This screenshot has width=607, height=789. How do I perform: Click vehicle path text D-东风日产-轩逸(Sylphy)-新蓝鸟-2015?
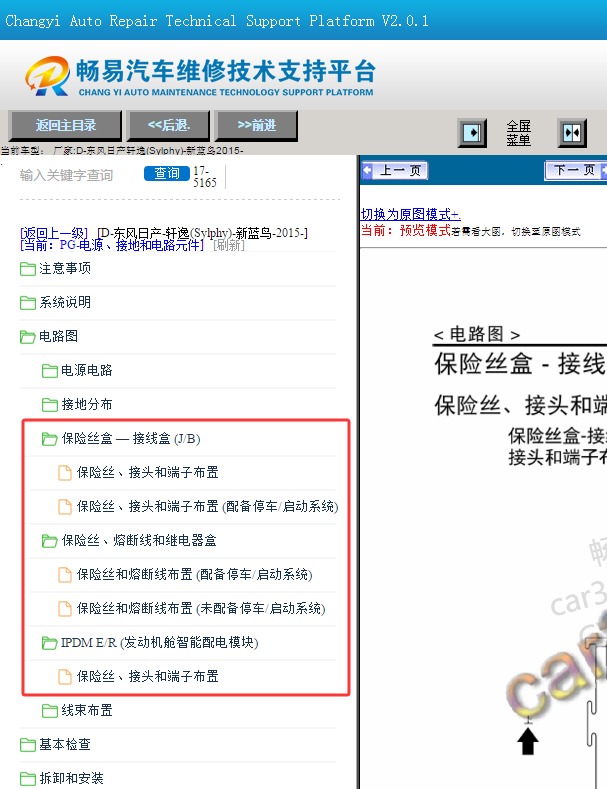click(x=202, y=233)
